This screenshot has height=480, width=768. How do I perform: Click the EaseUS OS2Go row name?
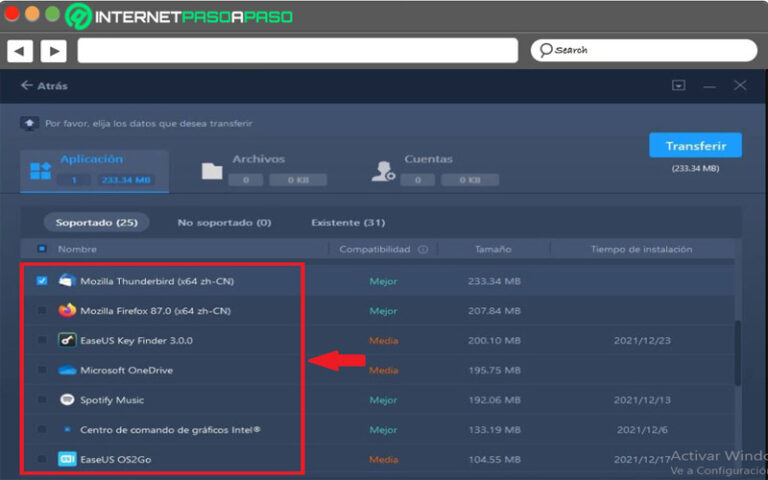(116, 459)
